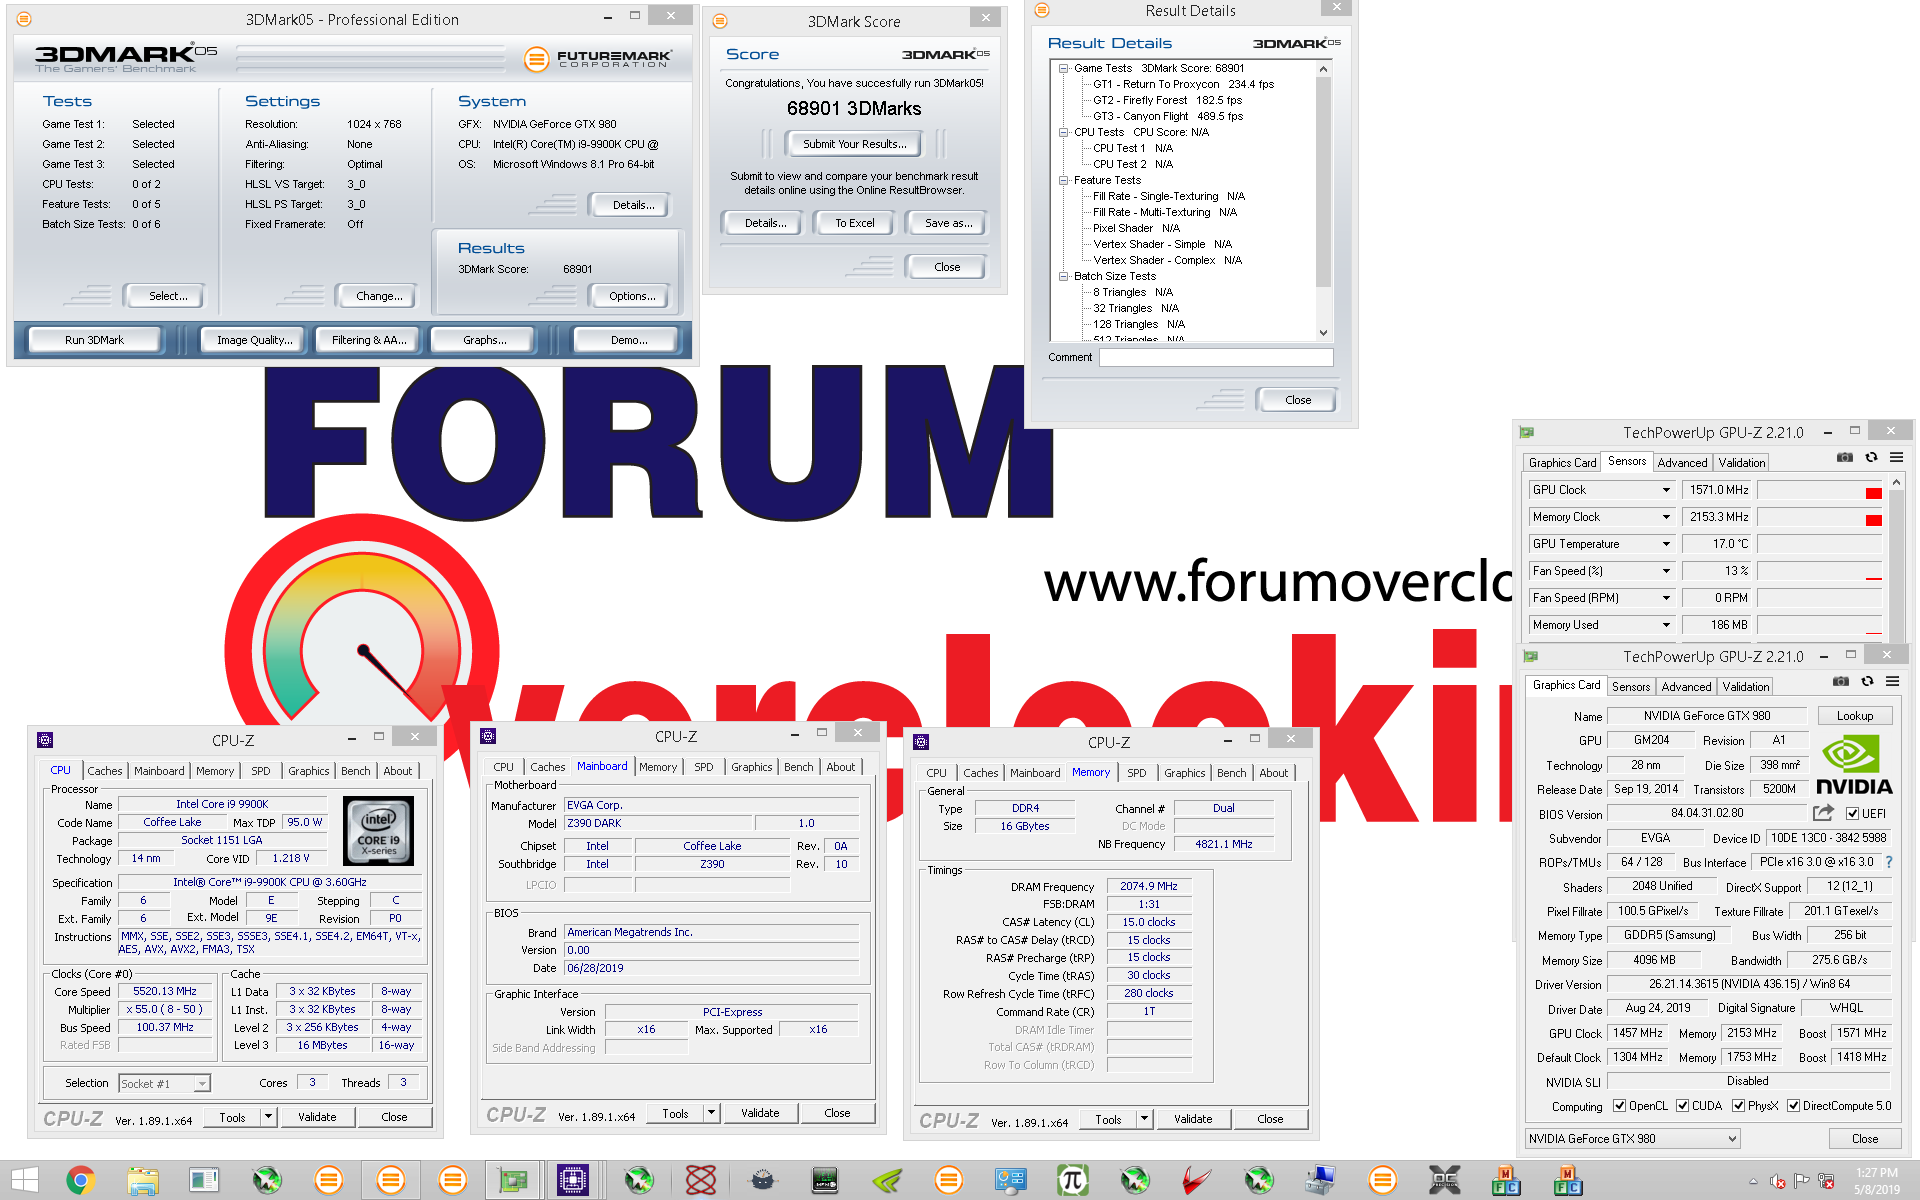This screenshot has height=1200, width=1920.
Task: Click refresh icon in GPU-Z Sensors window
Action: (x=1871, y=458)
